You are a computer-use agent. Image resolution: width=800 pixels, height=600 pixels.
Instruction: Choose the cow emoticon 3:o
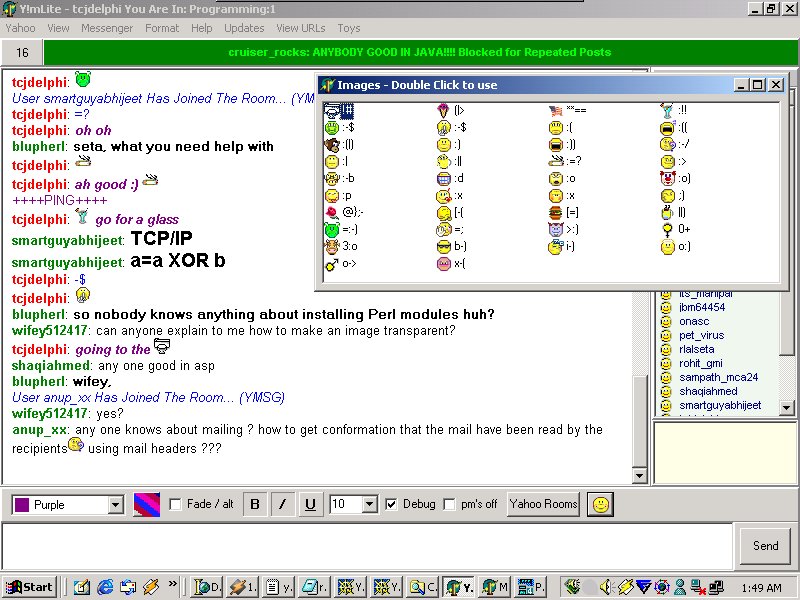pos(341,246)
